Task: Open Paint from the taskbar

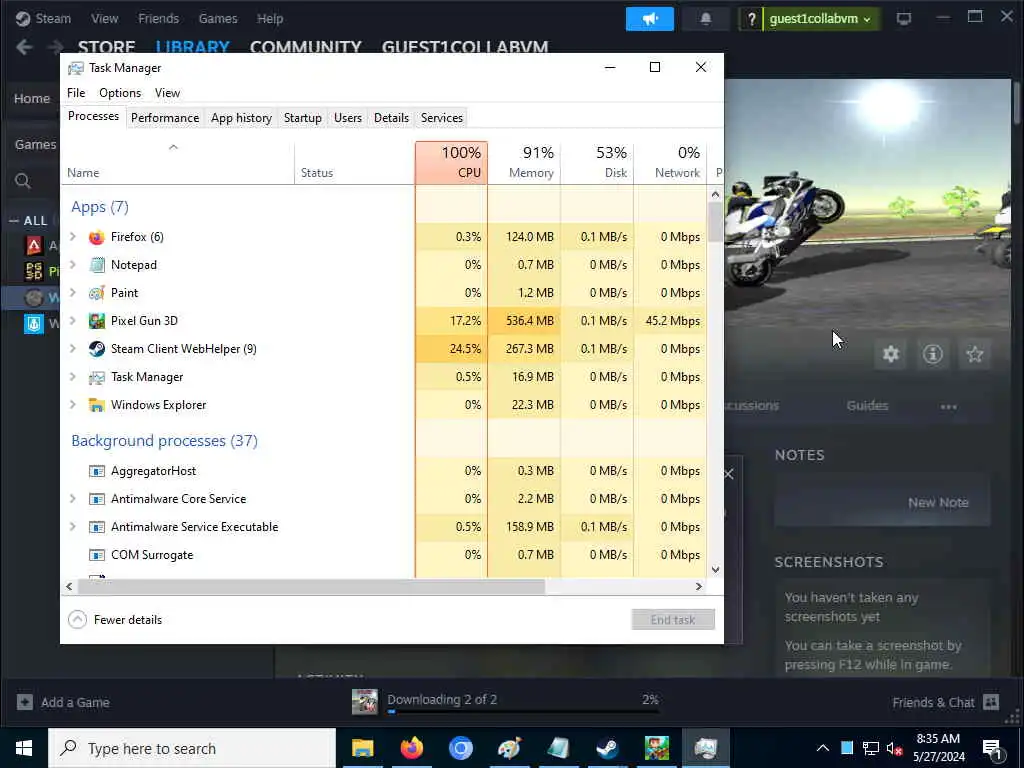Action: (x=509, y=748)
